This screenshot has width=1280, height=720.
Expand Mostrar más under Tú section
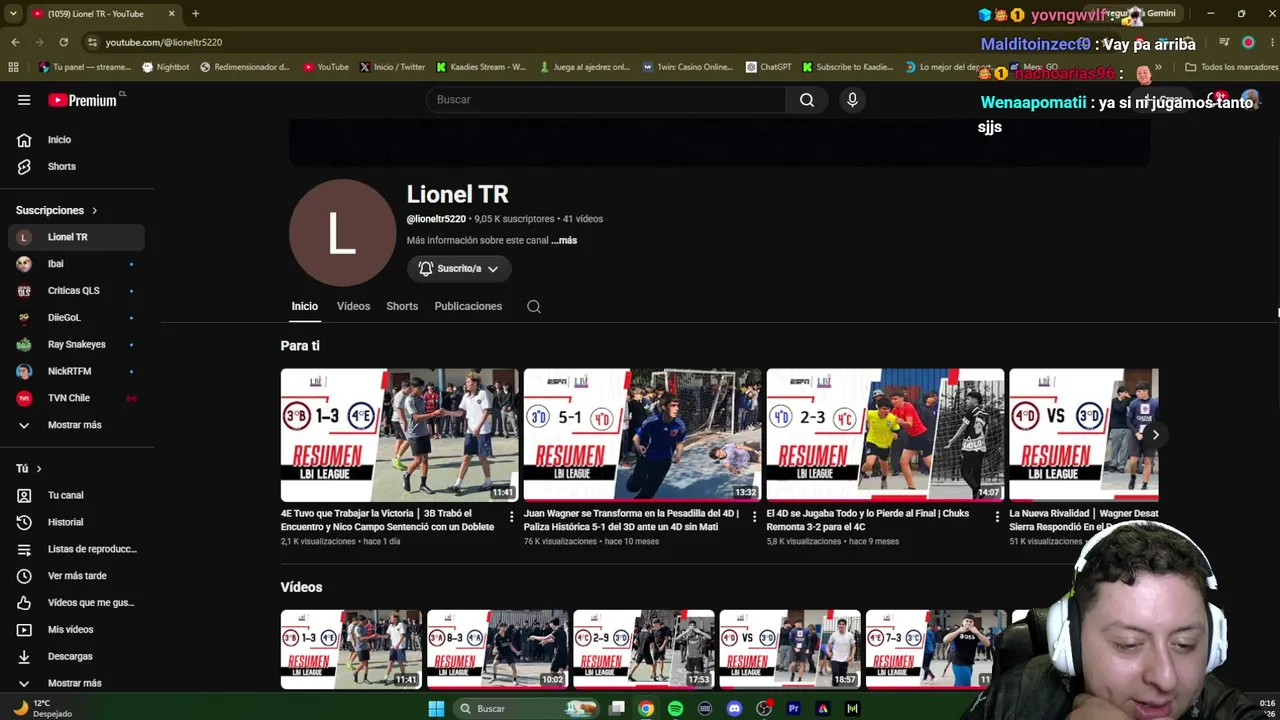coord(76,683)
